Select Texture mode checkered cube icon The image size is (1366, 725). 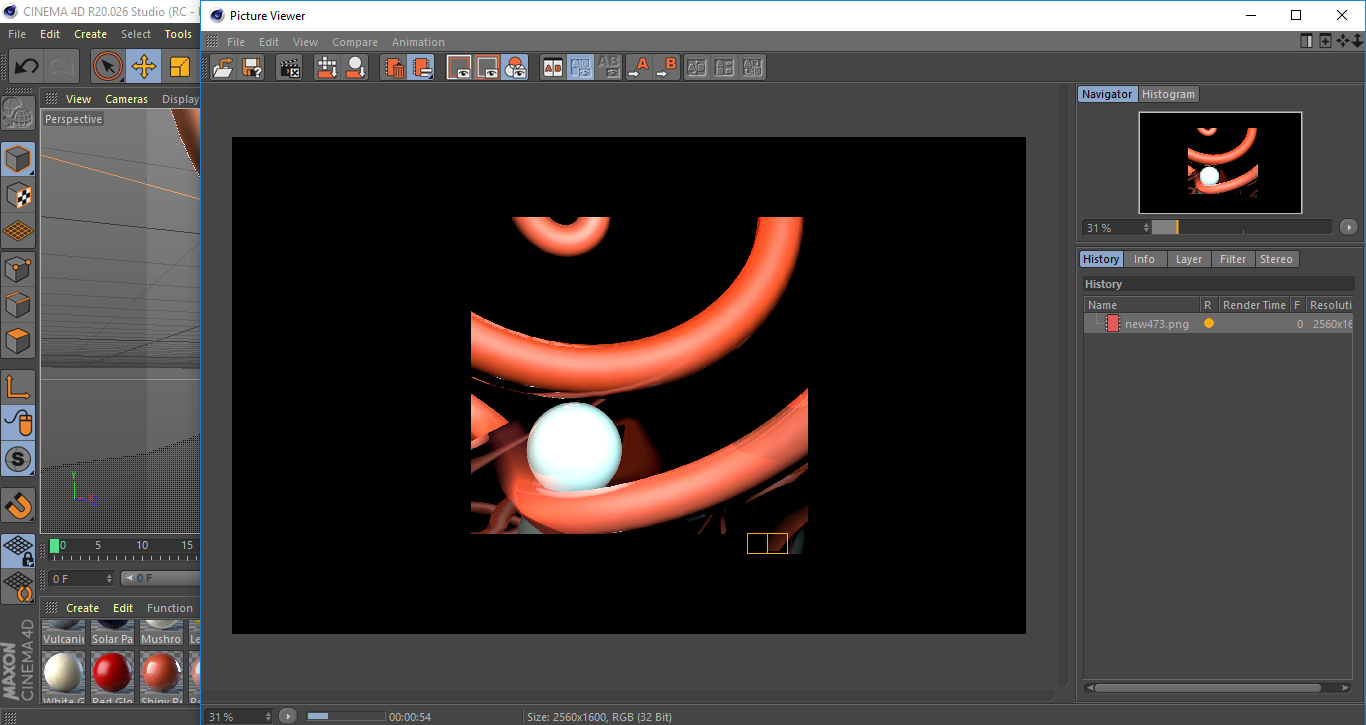tap(18, 196)
